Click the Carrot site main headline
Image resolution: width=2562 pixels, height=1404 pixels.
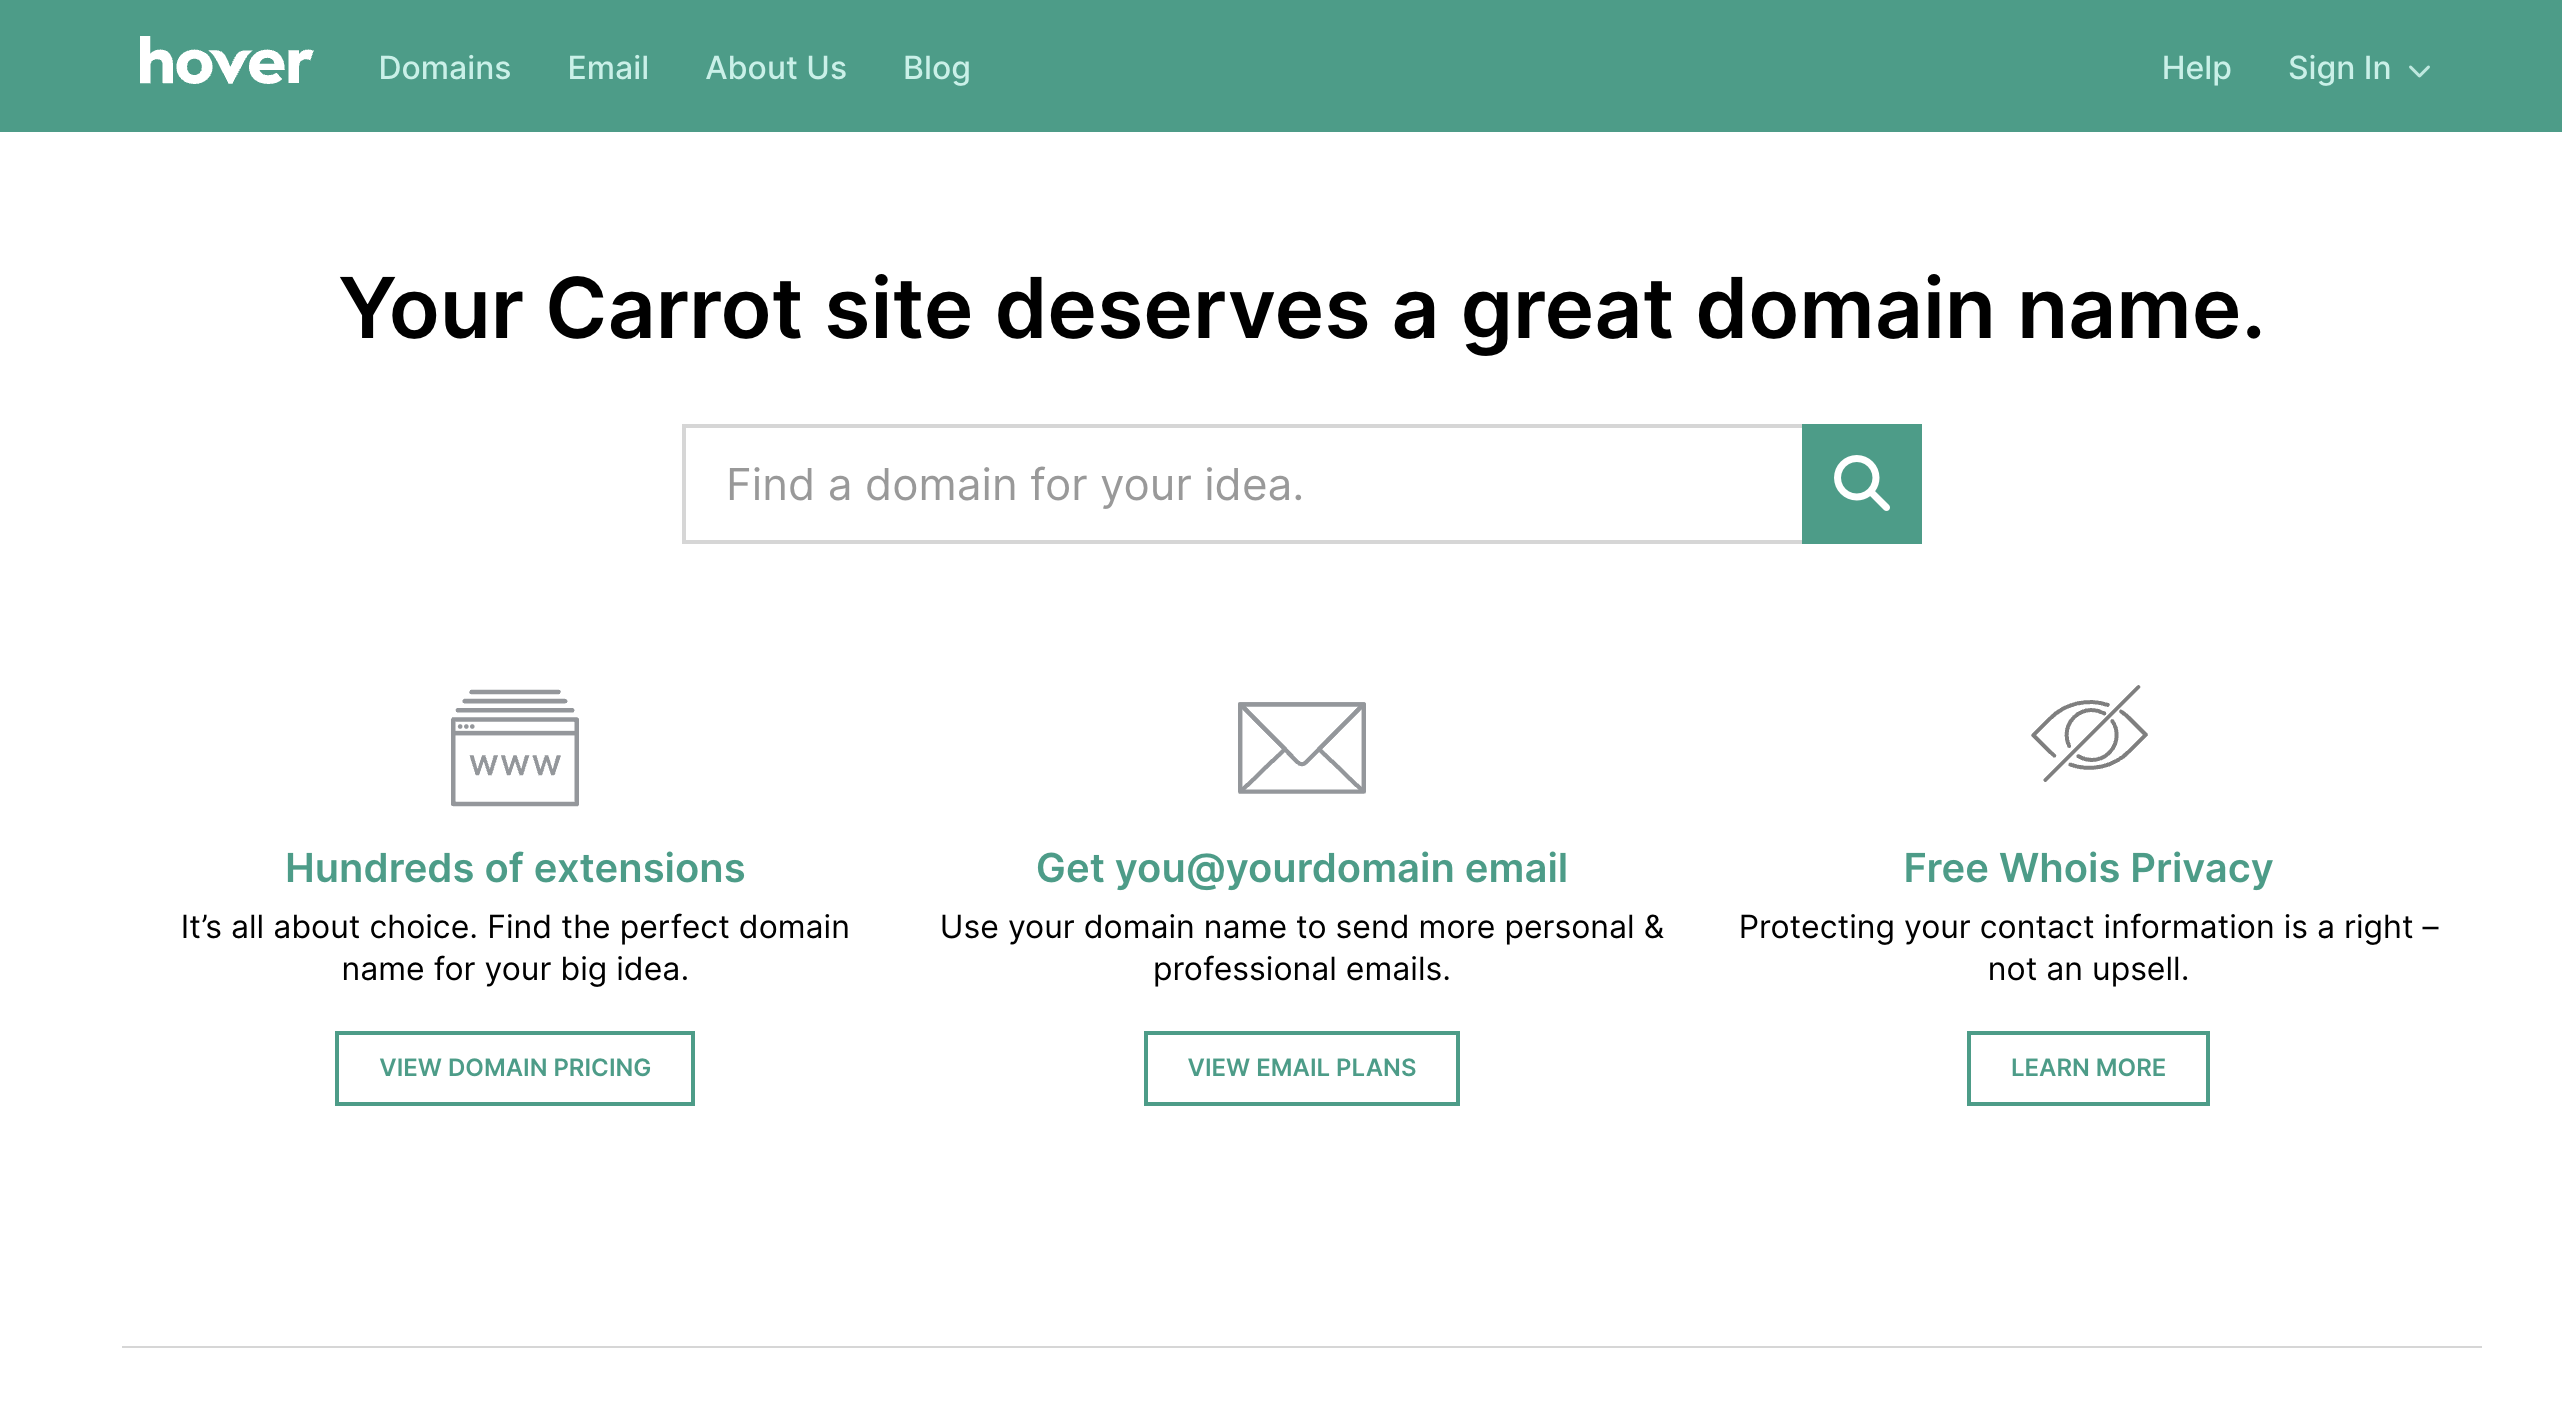(1301, 310)
